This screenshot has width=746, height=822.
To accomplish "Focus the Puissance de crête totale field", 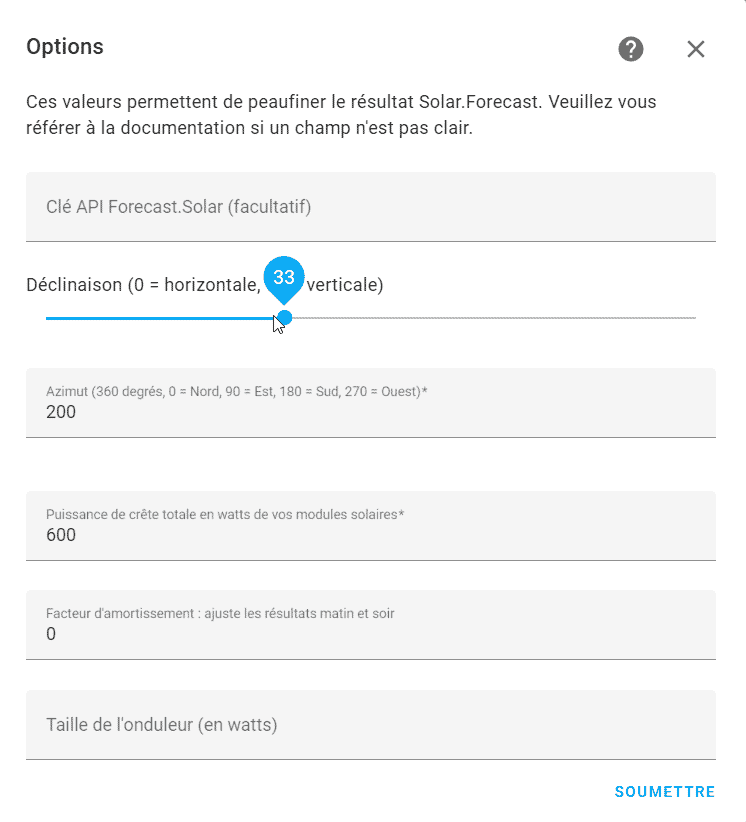I will click(371, 525).
